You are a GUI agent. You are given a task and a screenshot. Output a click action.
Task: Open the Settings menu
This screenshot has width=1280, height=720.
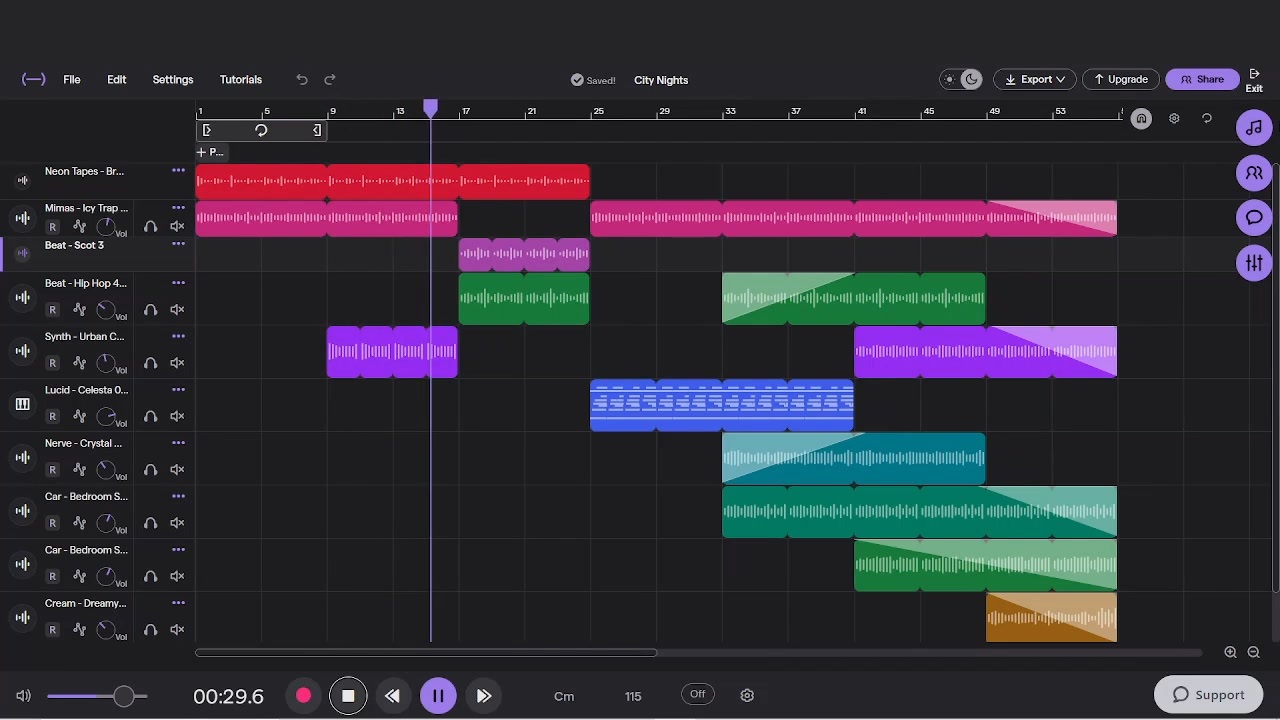coord(173,80)
